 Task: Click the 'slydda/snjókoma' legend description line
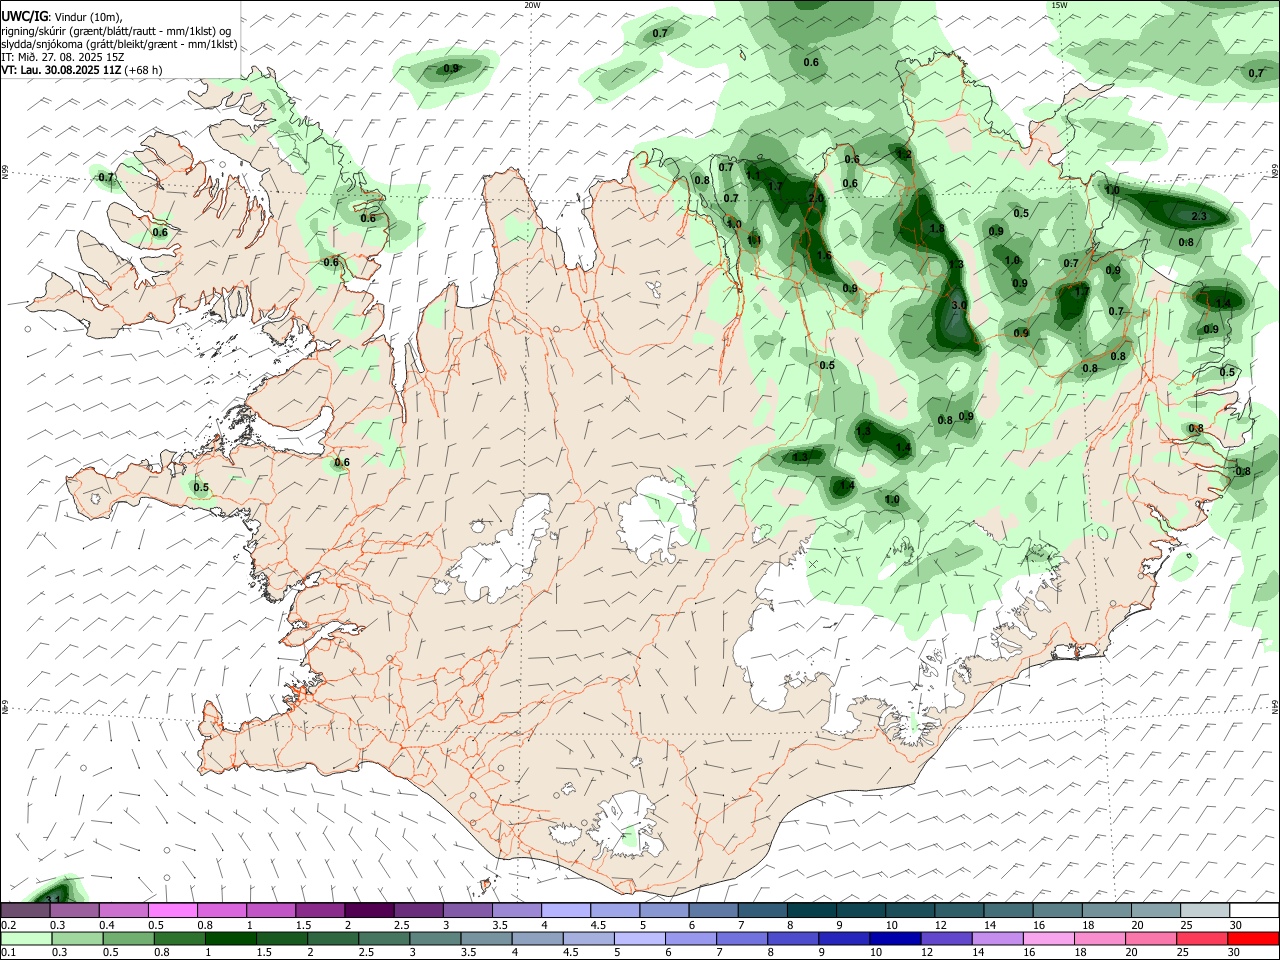[x=119, y=44]
